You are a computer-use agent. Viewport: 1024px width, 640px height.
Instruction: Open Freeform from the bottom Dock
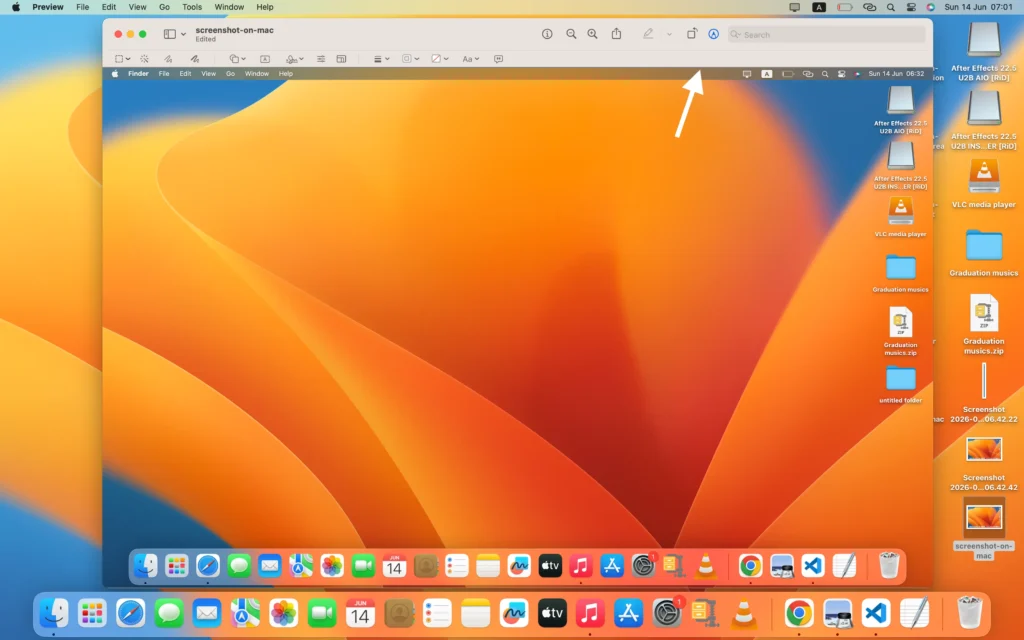pos(513,613)
